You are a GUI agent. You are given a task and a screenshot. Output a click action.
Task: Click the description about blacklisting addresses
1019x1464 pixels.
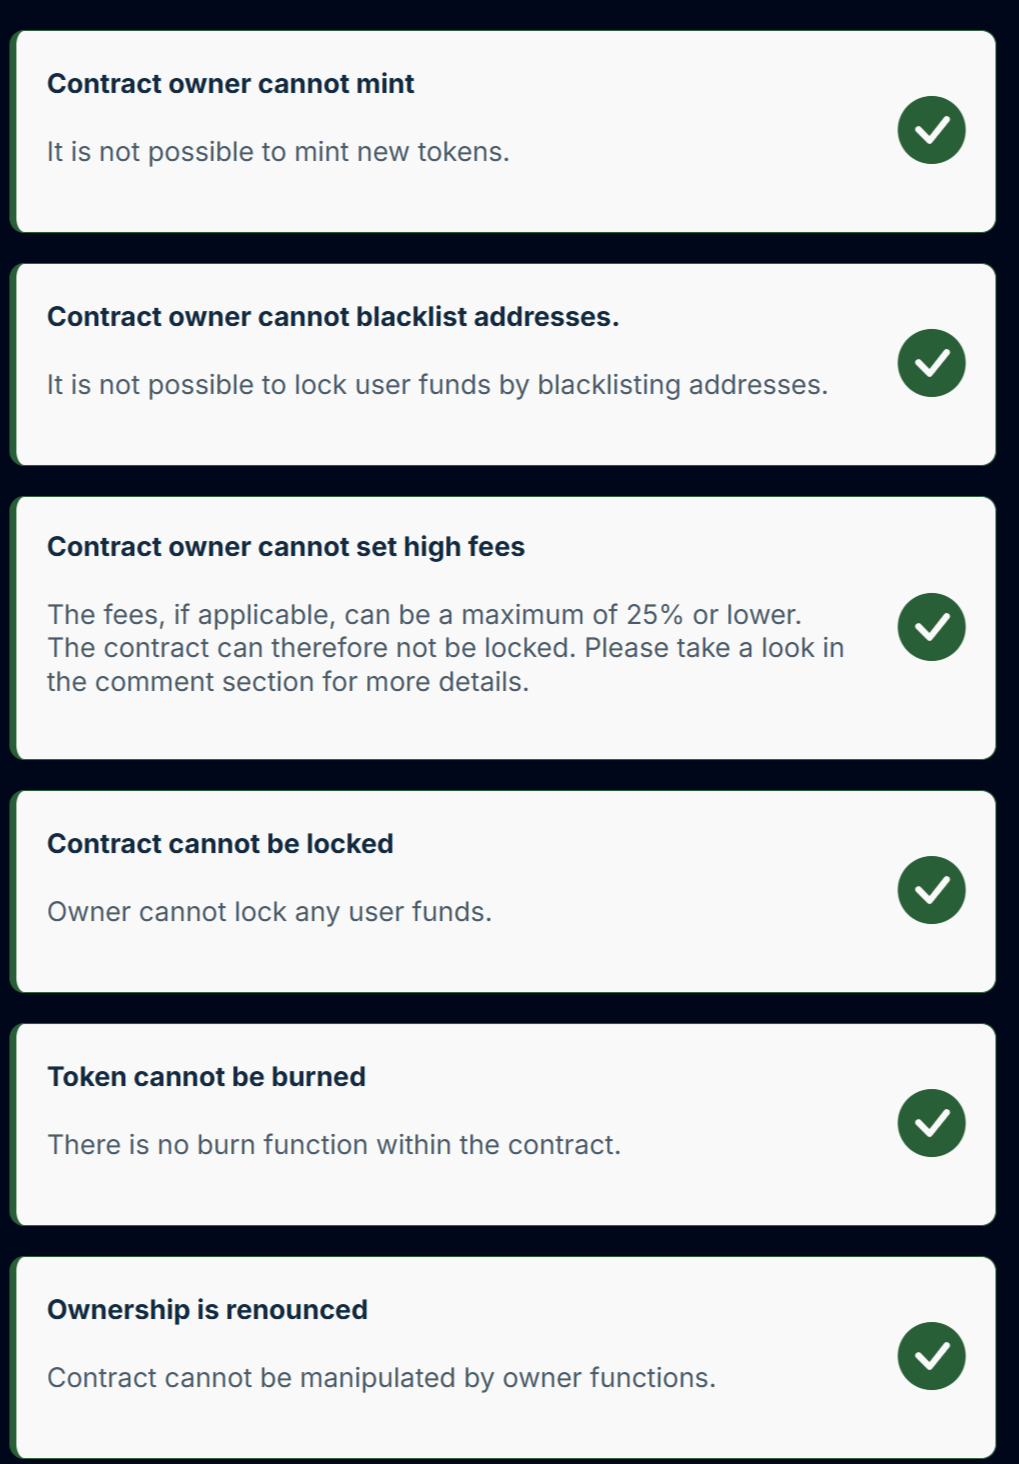[x=437, y=385]
